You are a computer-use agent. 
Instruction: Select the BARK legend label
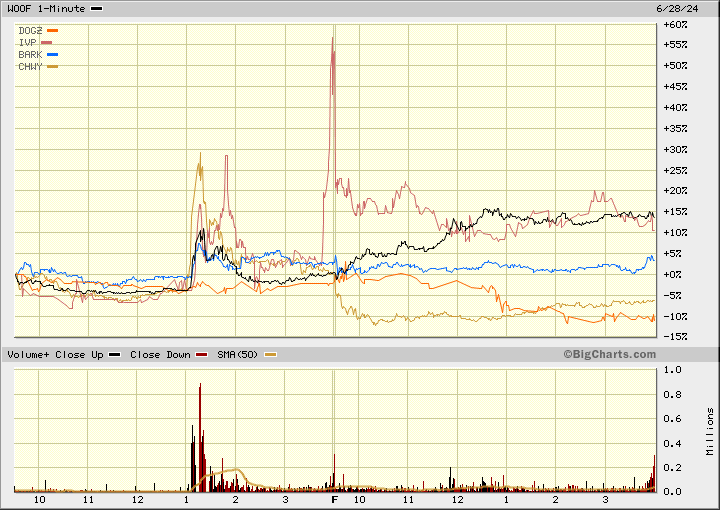coord(30,55)
